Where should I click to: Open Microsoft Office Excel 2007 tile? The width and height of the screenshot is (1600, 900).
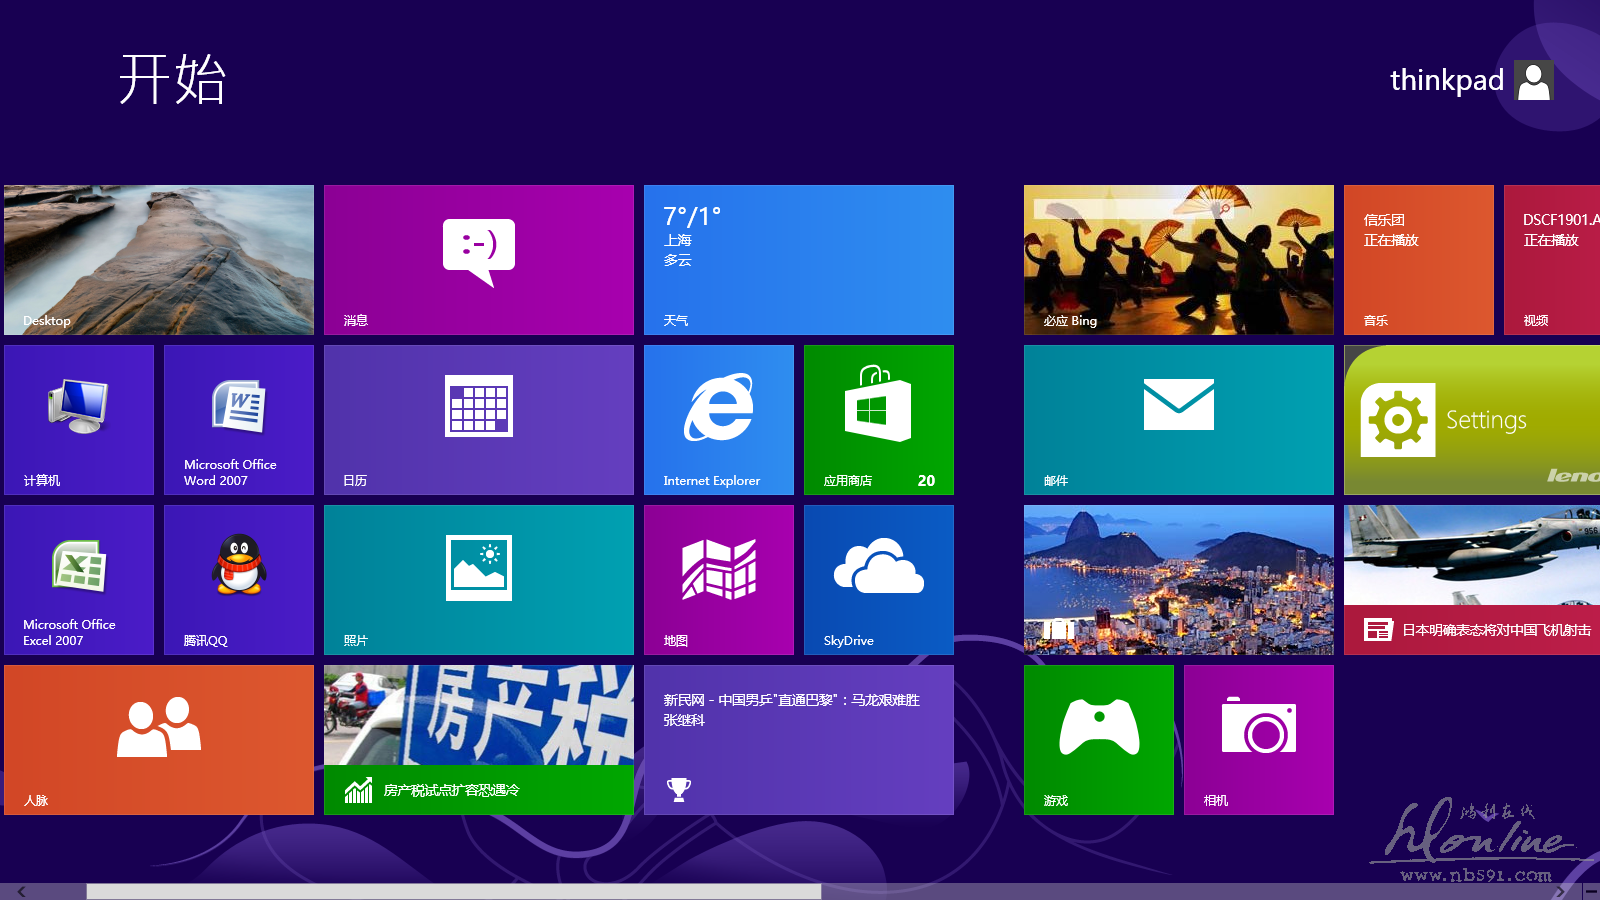coord(78,579)
